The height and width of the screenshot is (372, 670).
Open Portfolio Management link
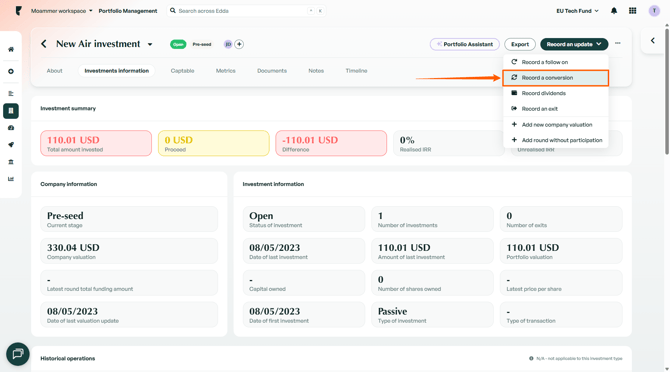pos(128,11)
